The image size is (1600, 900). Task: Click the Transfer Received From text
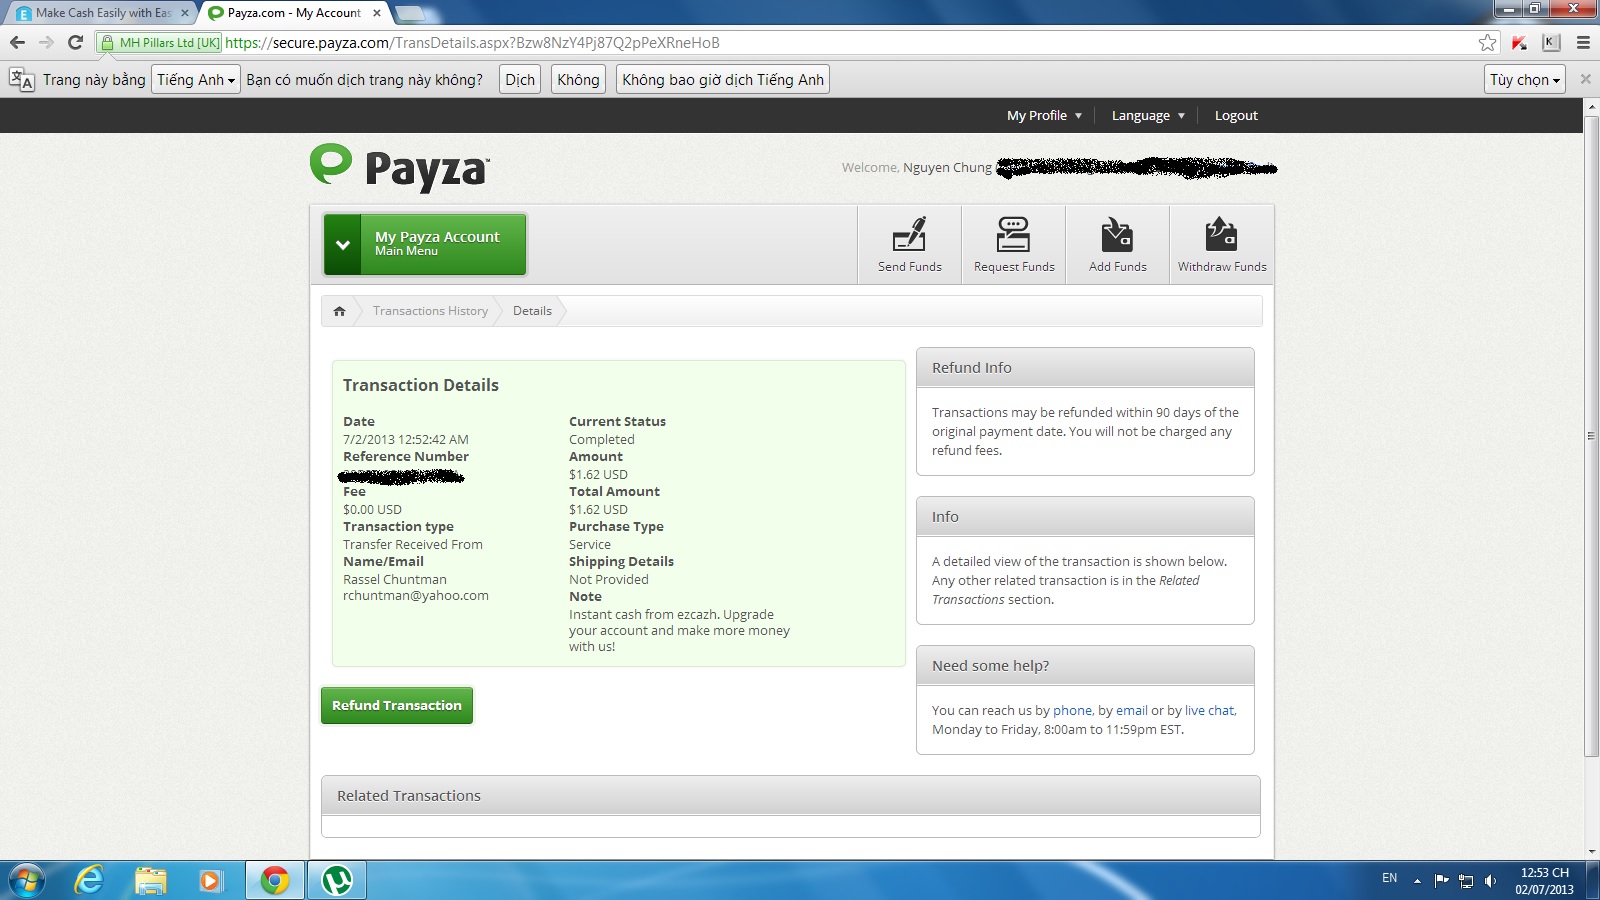click(413, 545)
